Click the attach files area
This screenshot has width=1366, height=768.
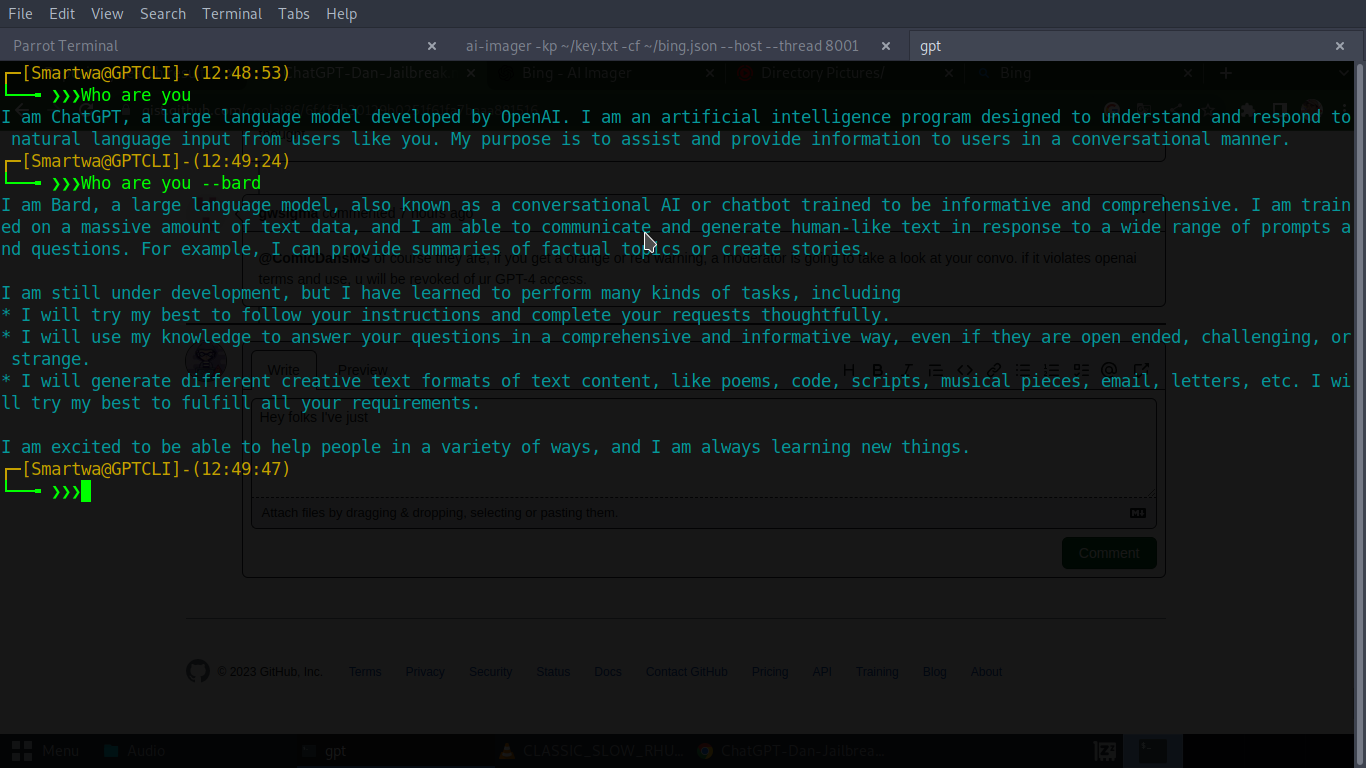[440, 512]
